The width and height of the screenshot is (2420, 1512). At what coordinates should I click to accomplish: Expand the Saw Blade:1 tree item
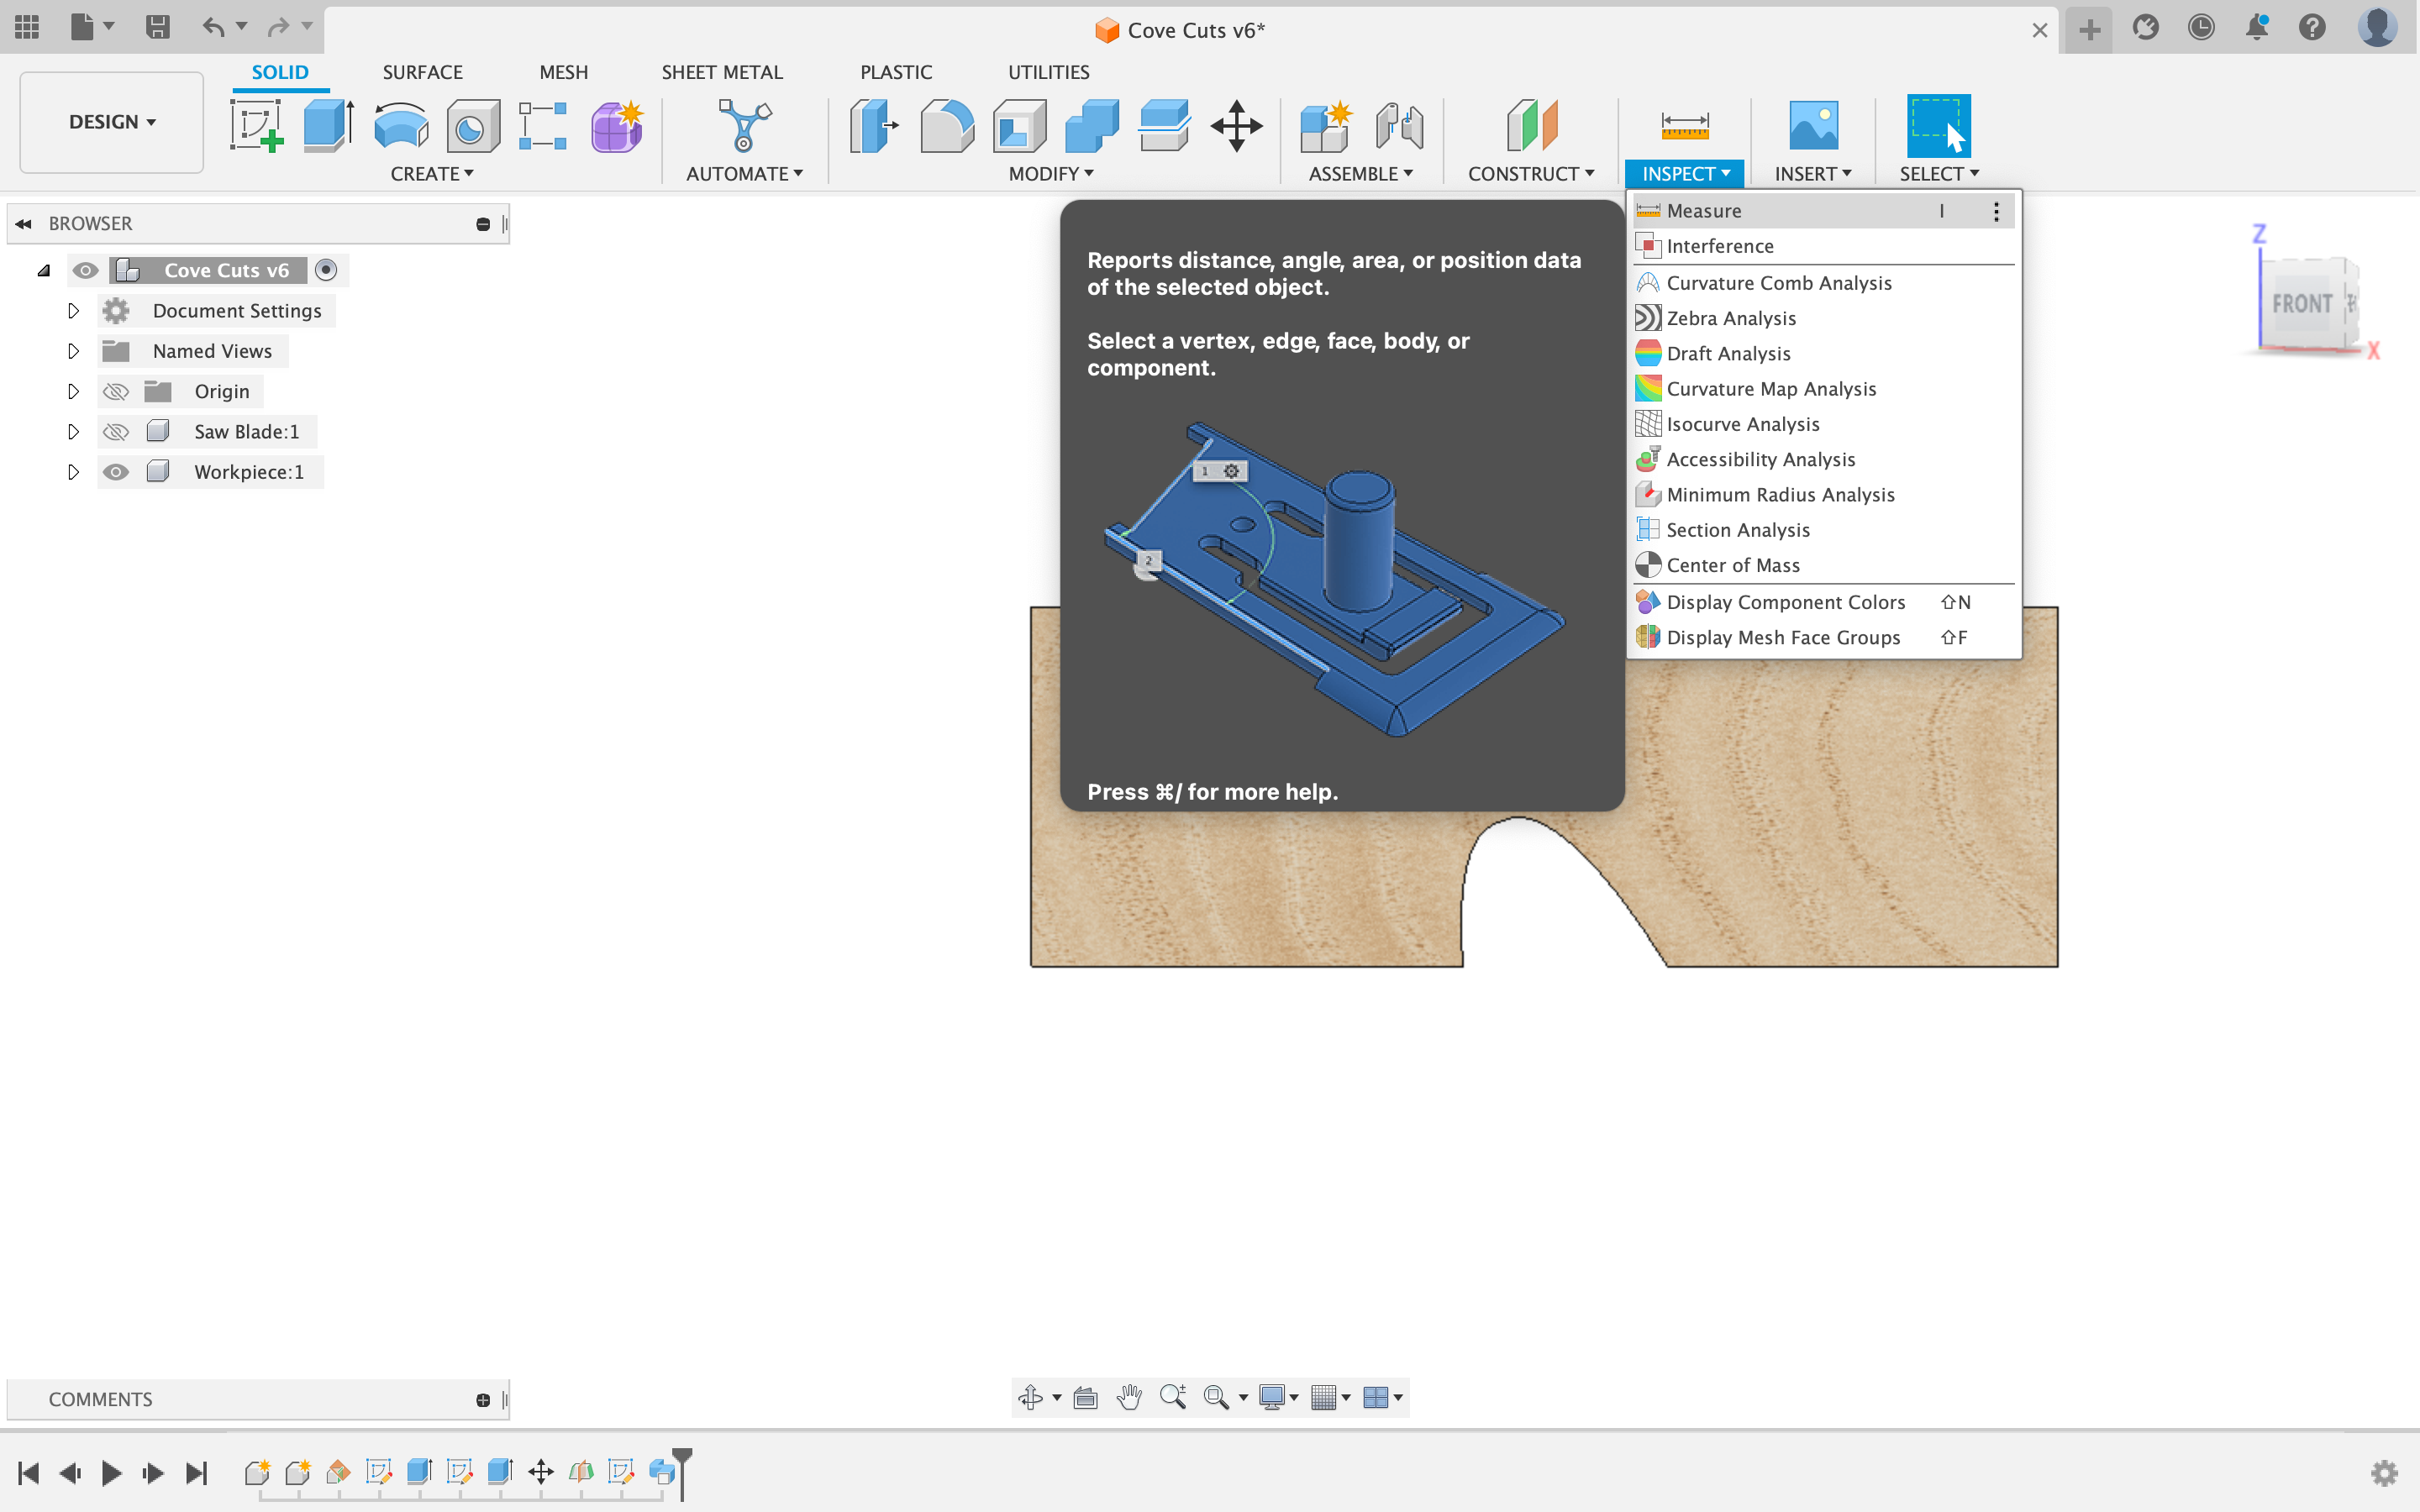coord(71,430)
